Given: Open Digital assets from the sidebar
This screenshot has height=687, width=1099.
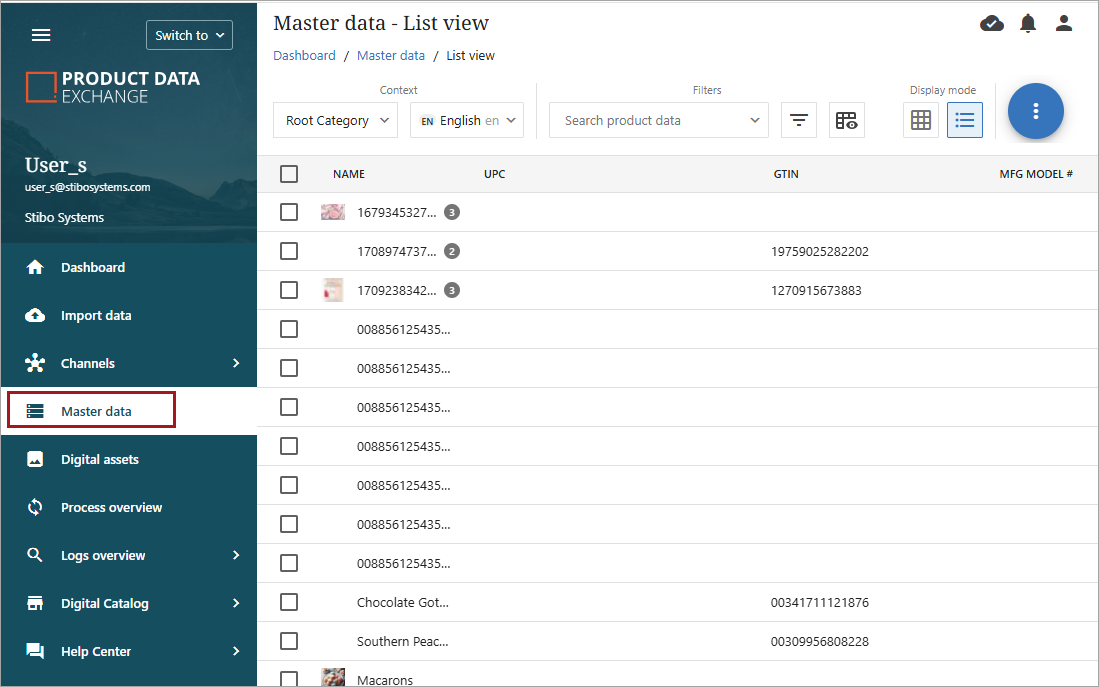Looking at the screenshot, I should tap(100, 459).
